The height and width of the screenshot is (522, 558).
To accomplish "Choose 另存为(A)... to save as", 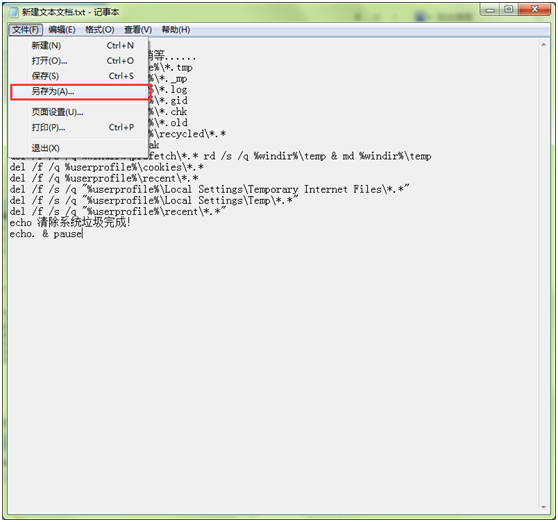I will point(79,92).
